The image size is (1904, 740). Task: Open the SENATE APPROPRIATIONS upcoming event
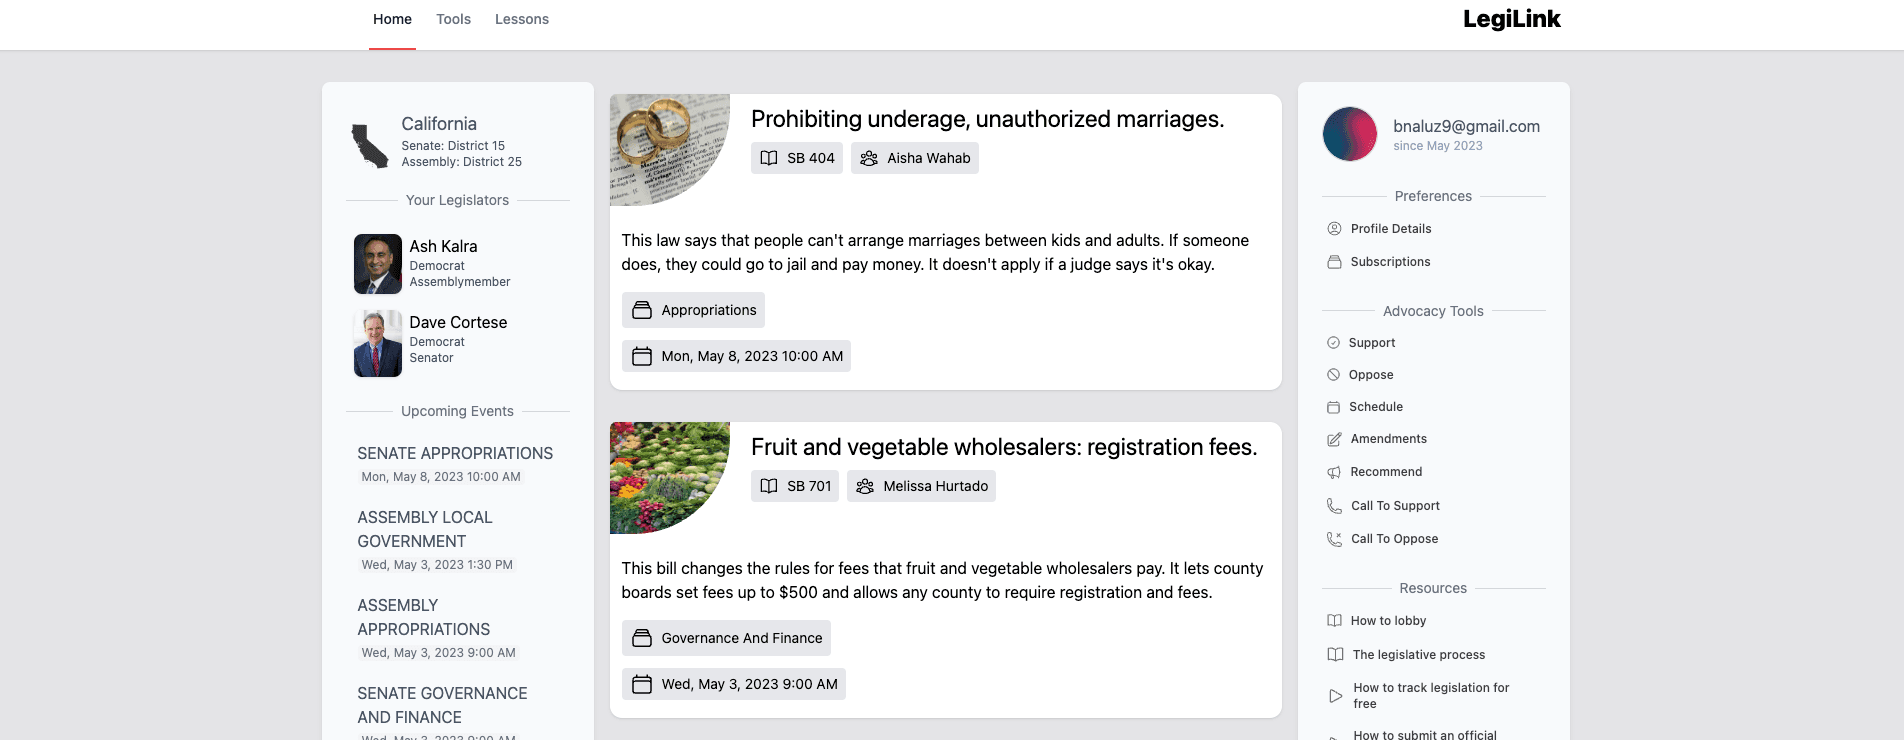[x=455, y=453]
